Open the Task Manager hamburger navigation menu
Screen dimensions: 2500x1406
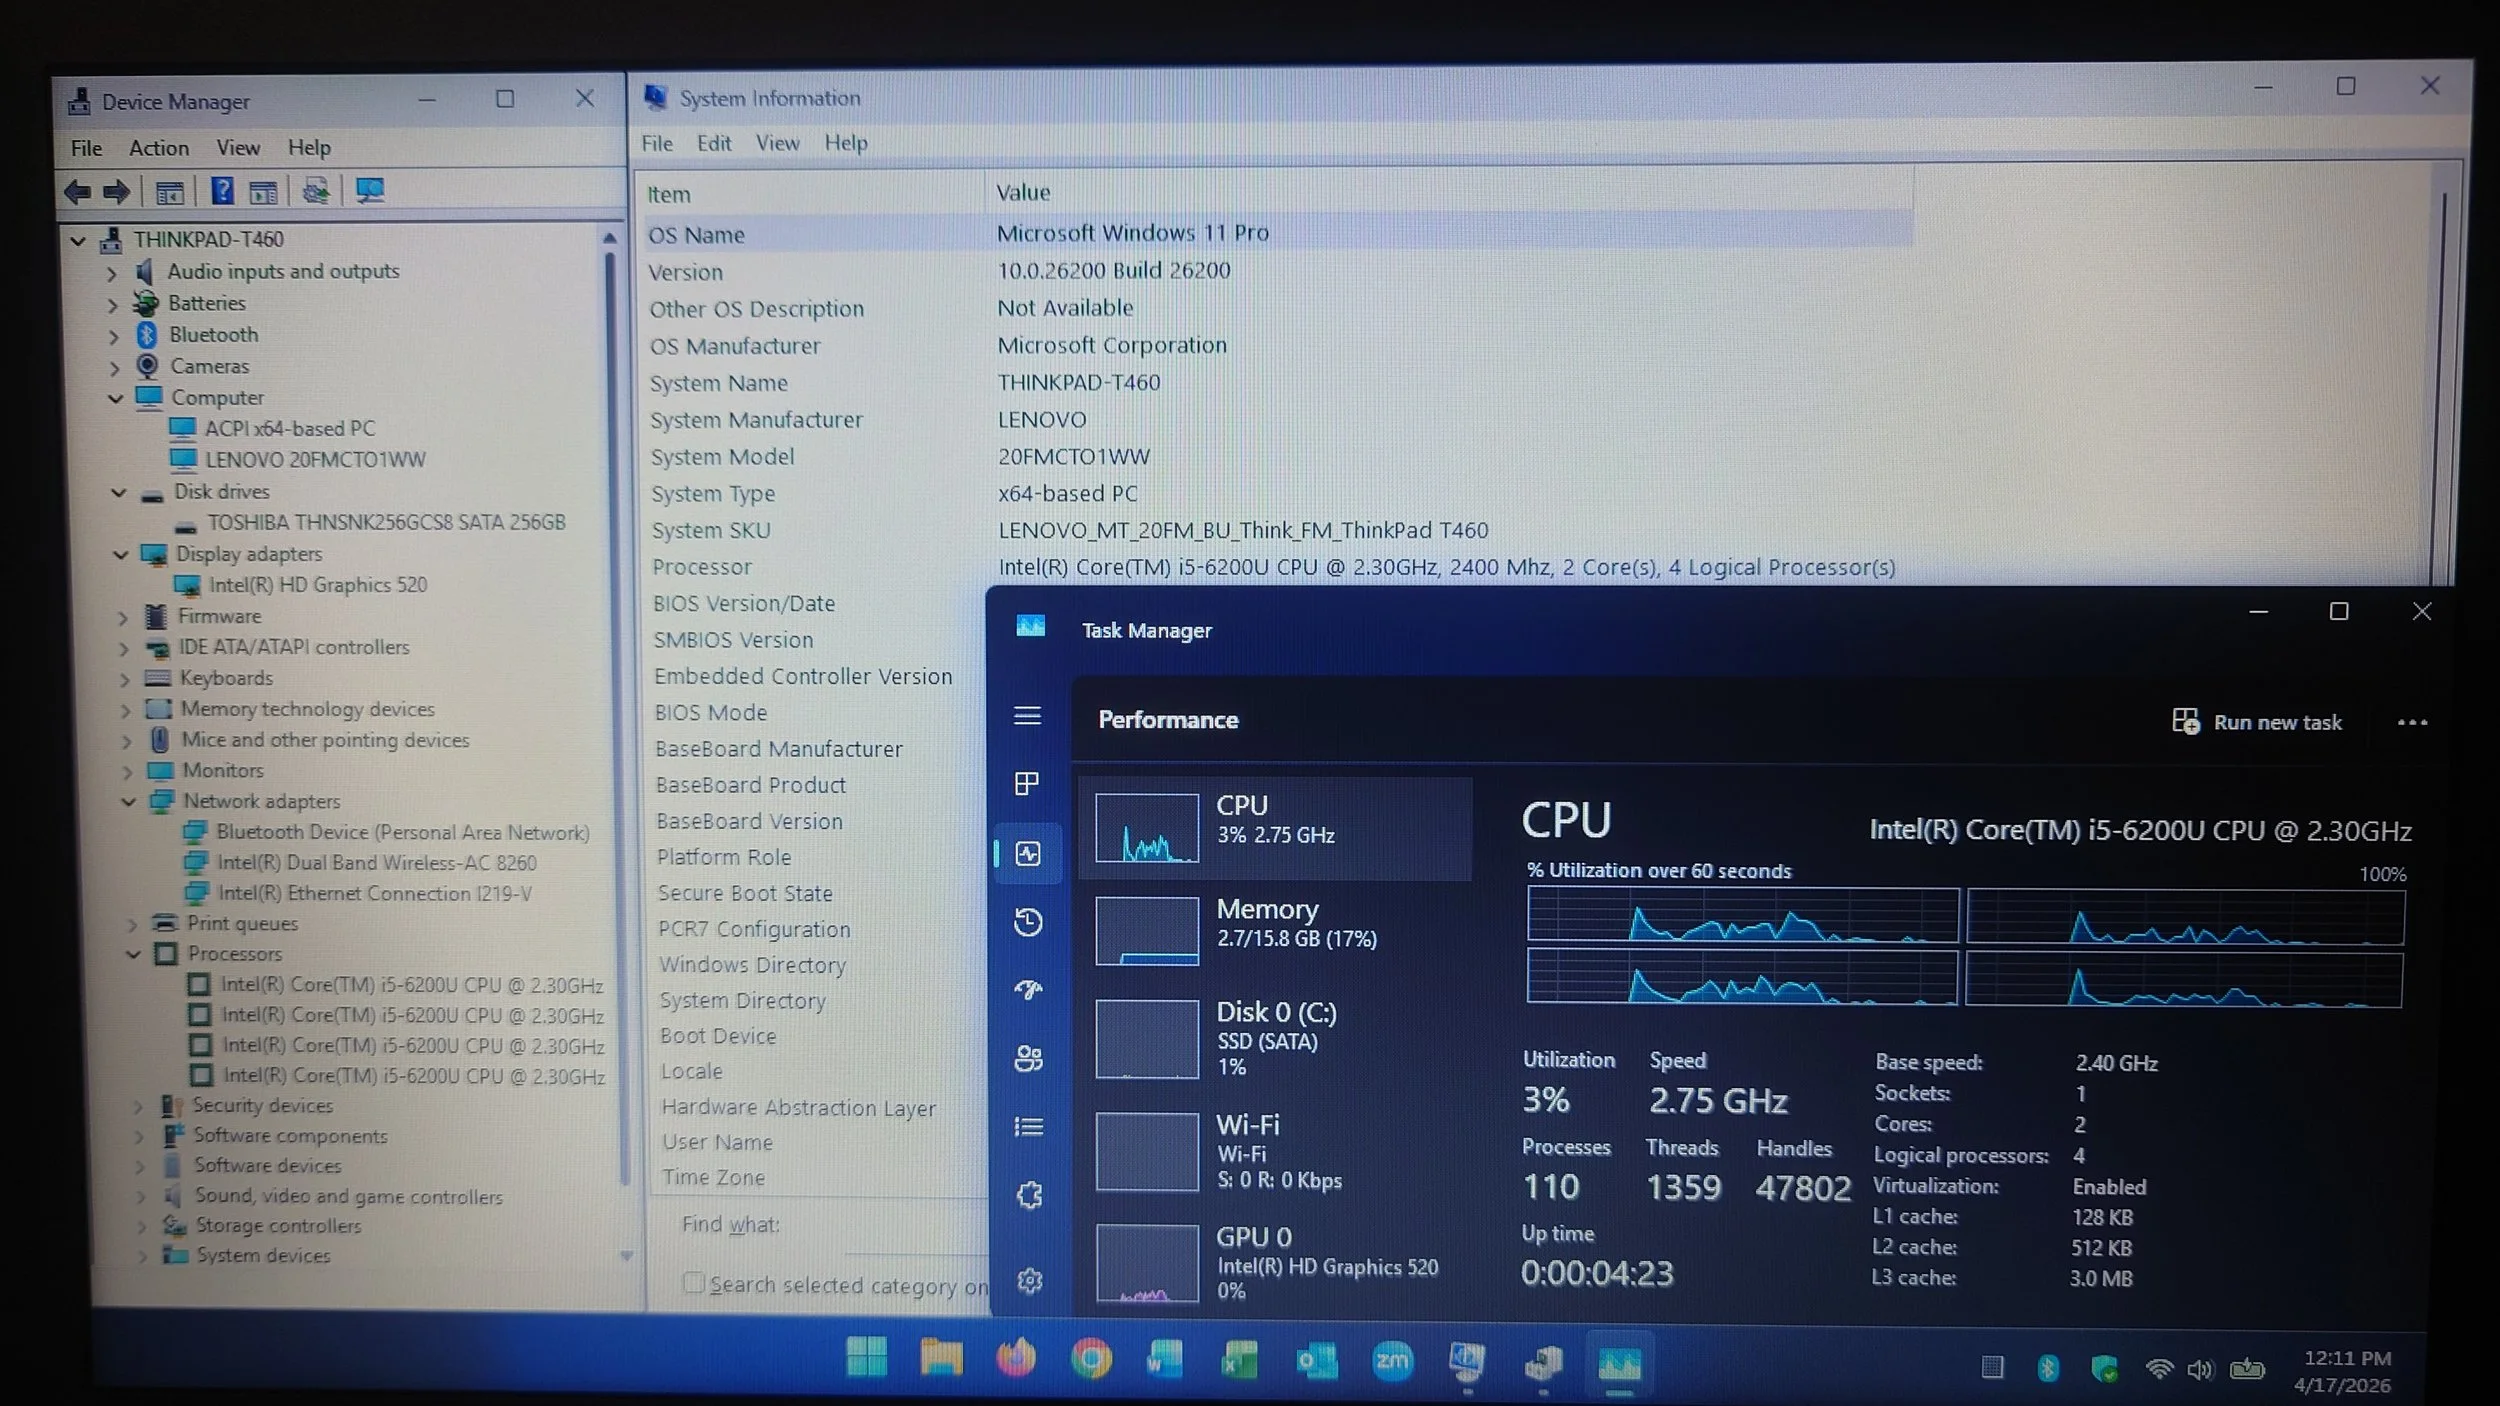click(x=1027, y=716)
